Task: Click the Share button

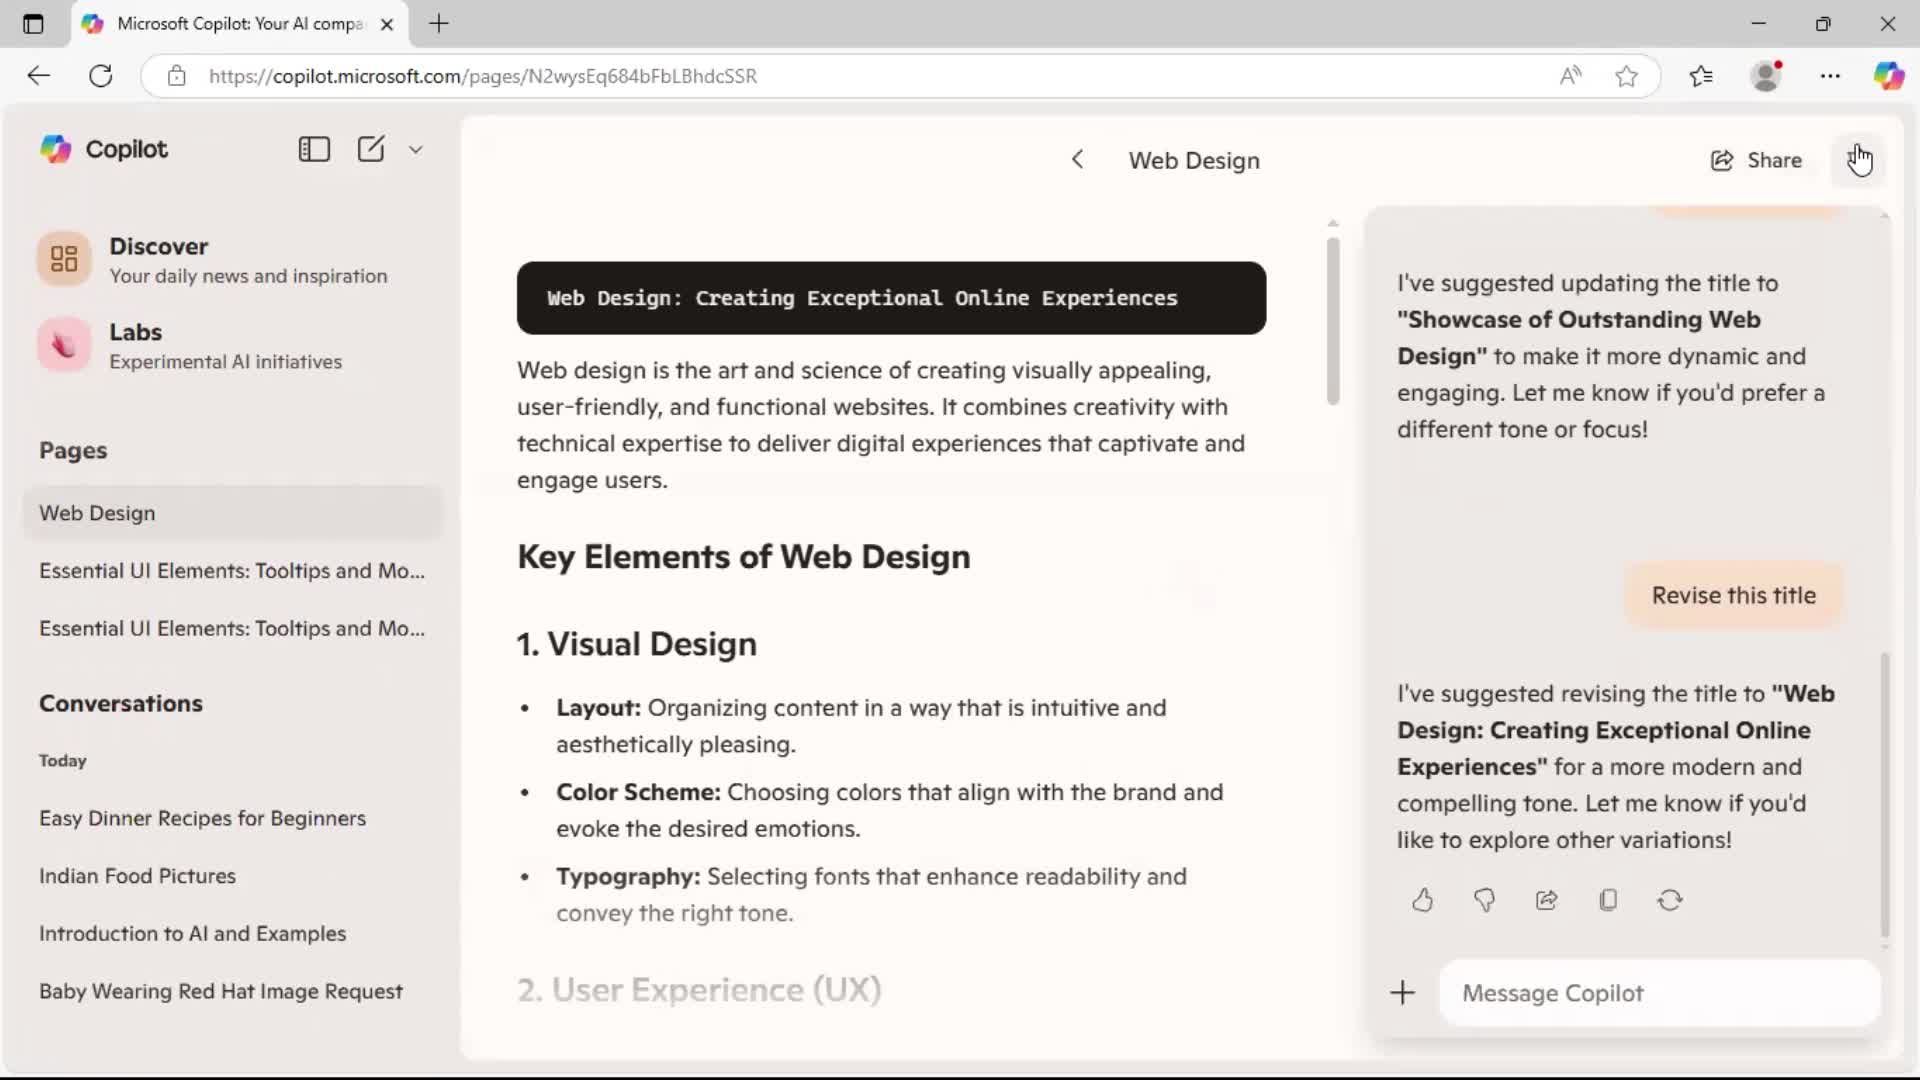Action: (1756, 160)
